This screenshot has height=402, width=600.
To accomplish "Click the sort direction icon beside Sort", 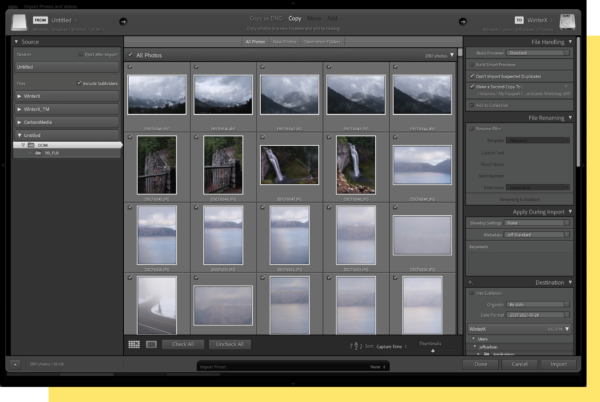I will (356, 346).
